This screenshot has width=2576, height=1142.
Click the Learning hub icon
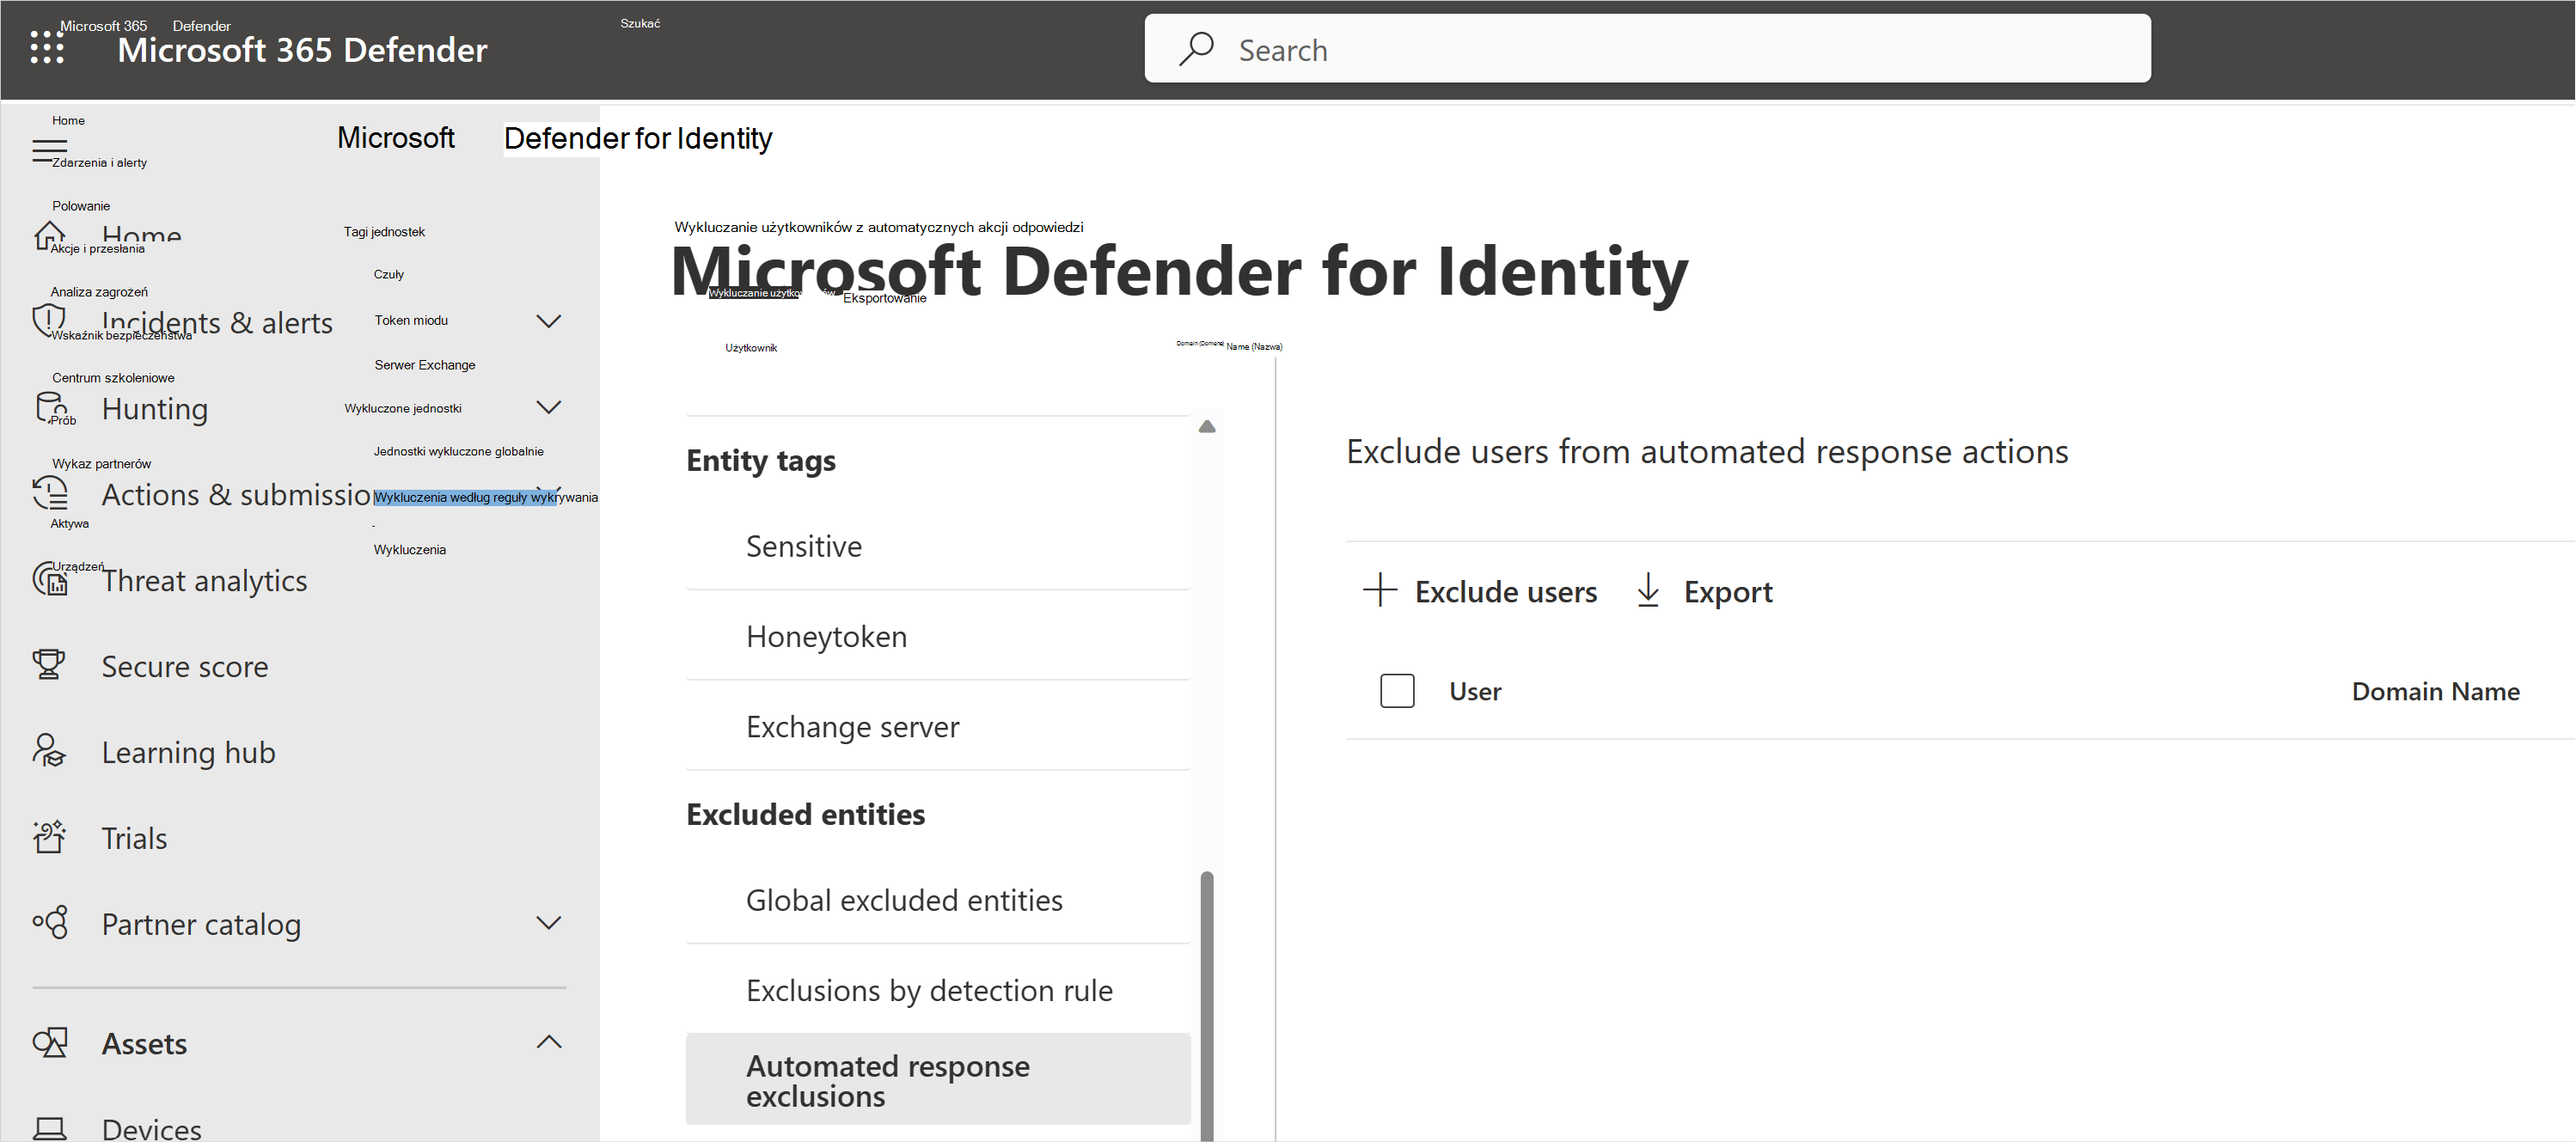45,751
